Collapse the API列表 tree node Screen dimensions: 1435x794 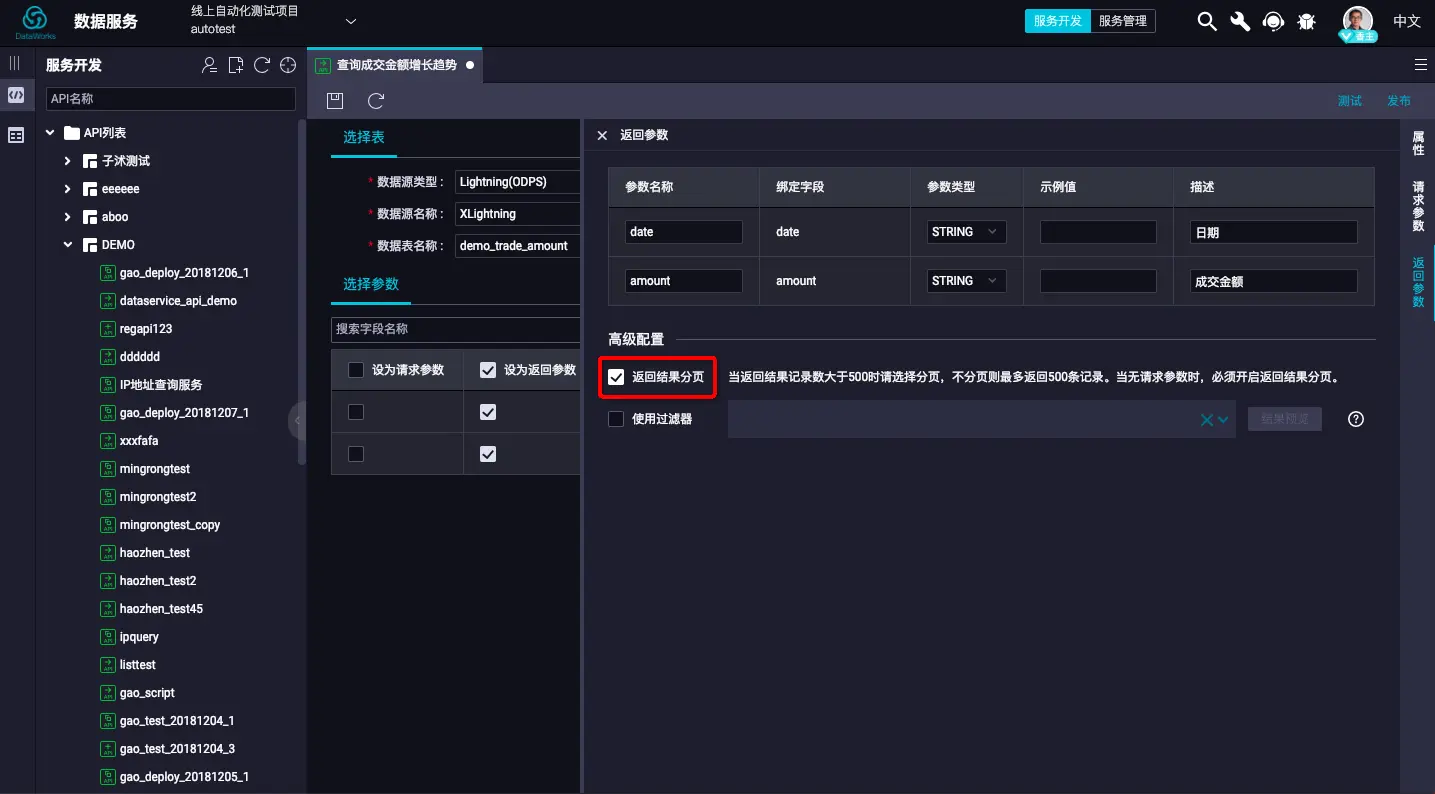click(51, 133)
